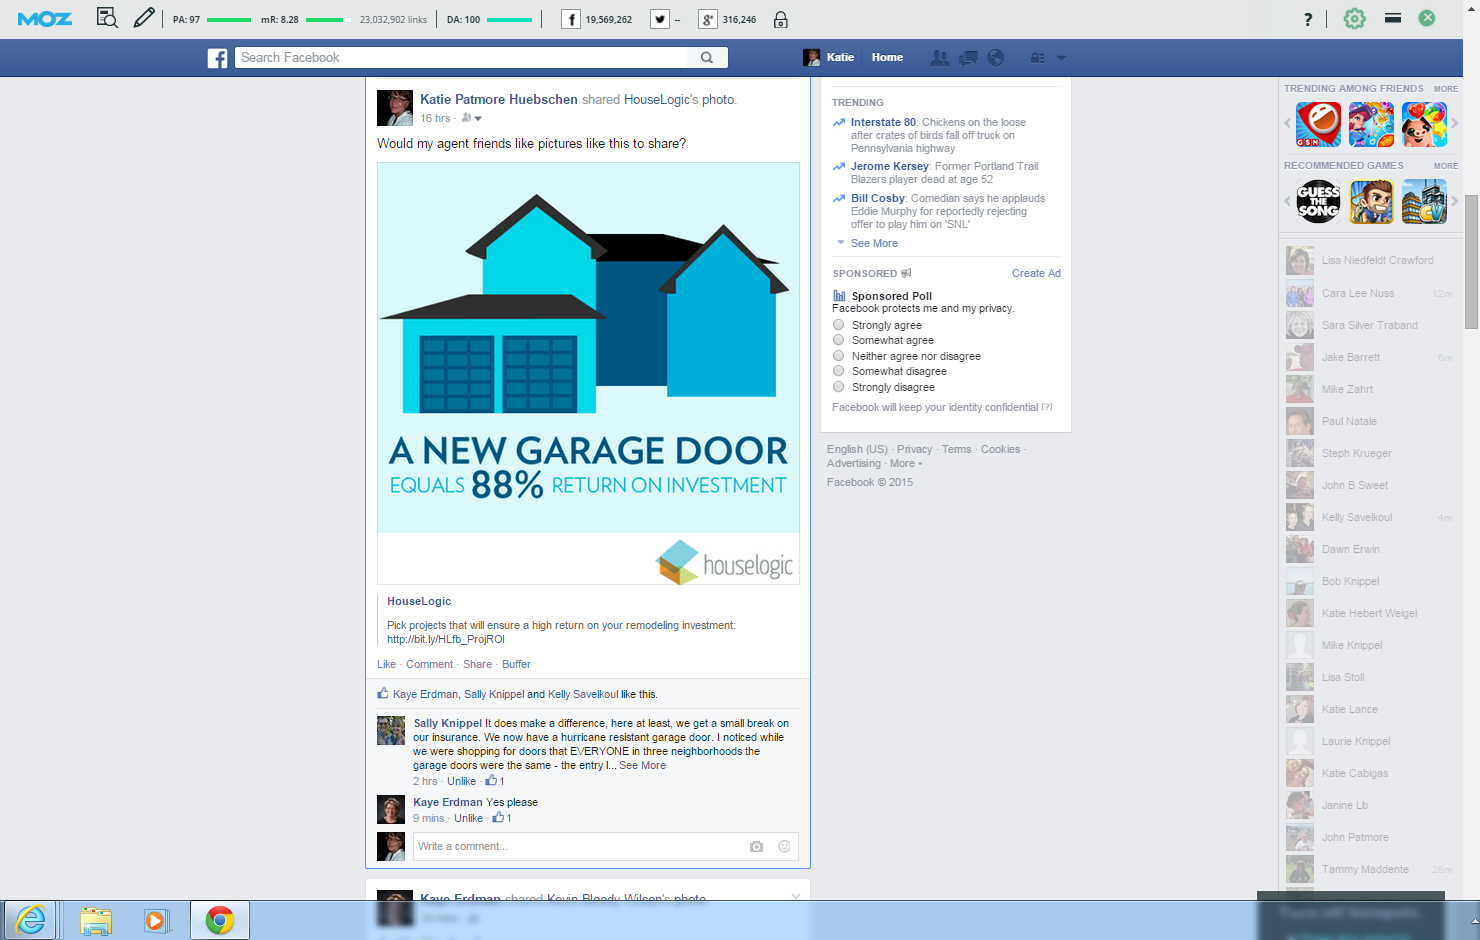Viewport: 1480px width, 940px height.
Task: Unlike Kaye Erdman's comment
Action: [x=468, y=818]
